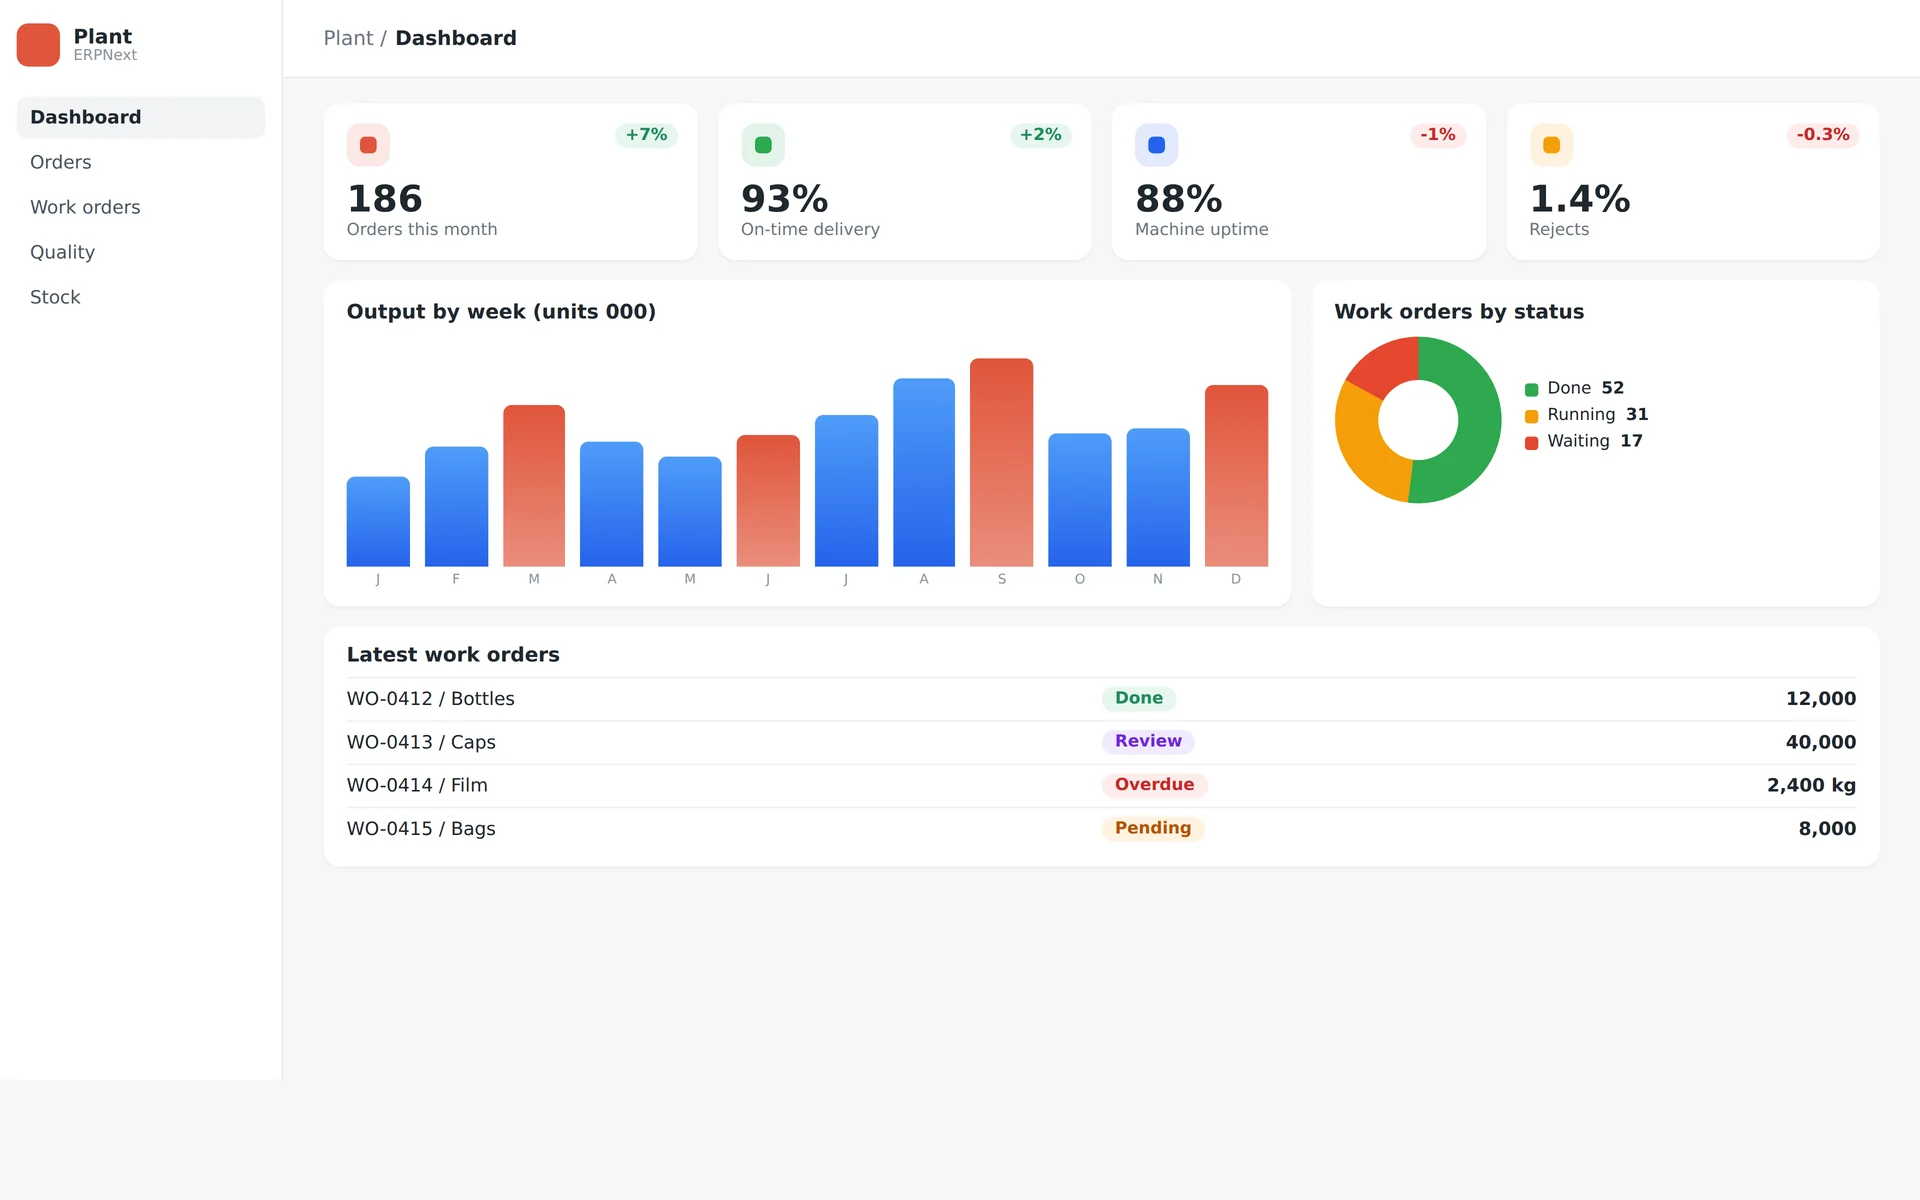Open work order WO-0412 / Bottles

point(1101,699)
